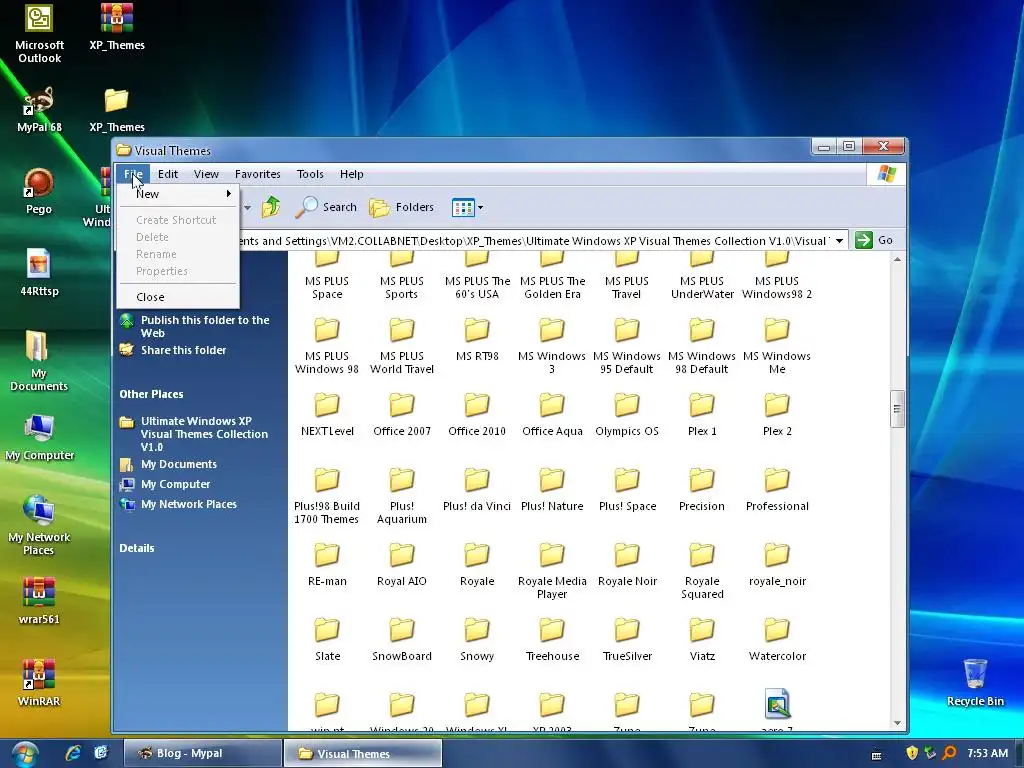Click inside the address bar path field

coord(536,241)
